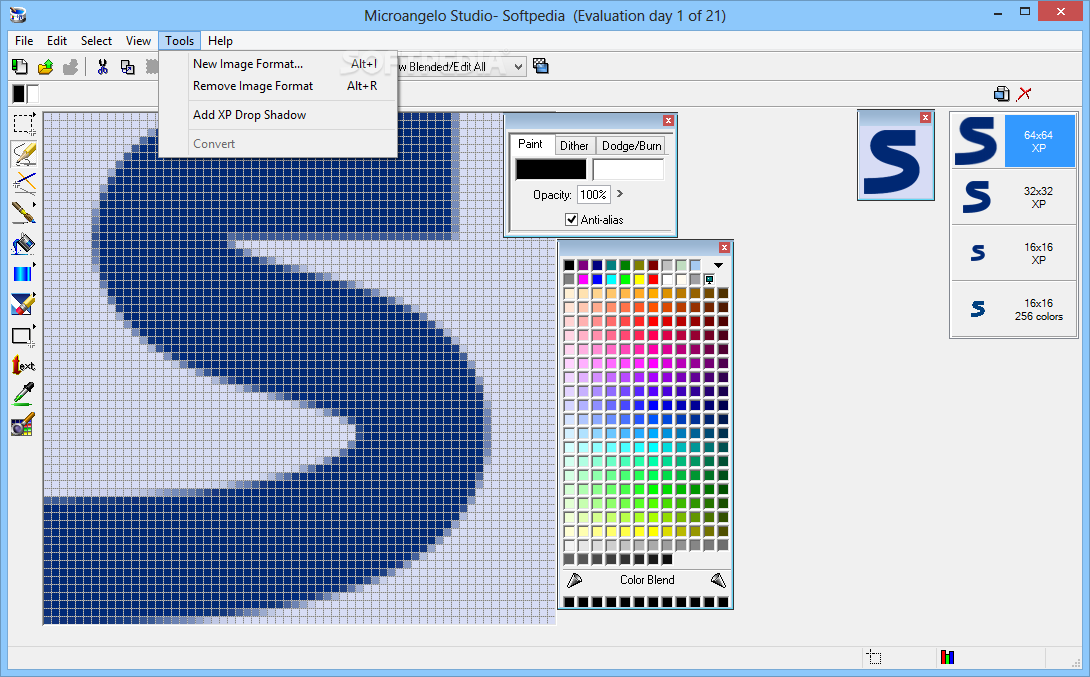1090x677 pixels.
Task: Click the foreground/background color indicator below toolbar
Action: click(25, 94)
